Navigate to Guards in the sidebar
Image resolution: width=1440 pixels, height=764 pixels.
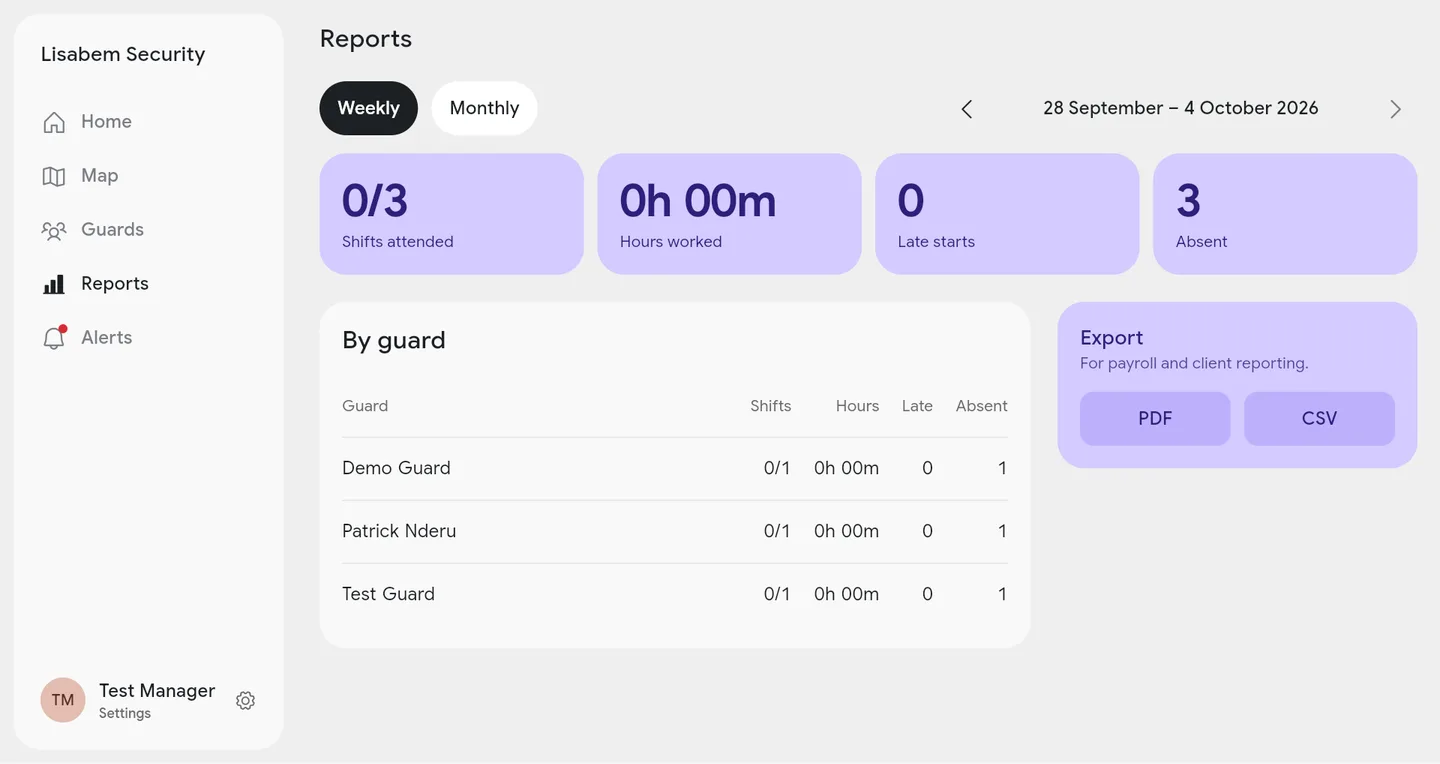pyautogui.click(x=112, y=230)
